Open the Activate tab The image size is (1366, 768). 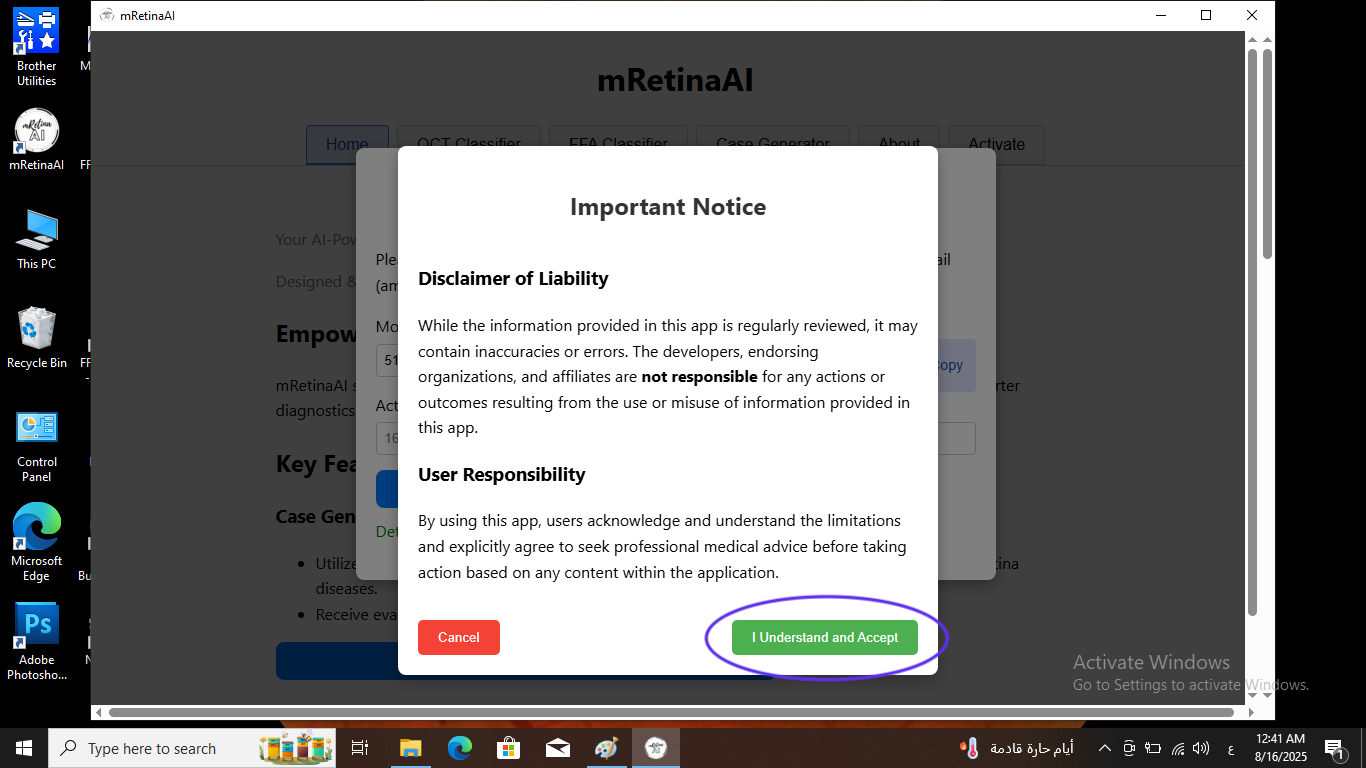pyautogui.click(x=995, y=144)
